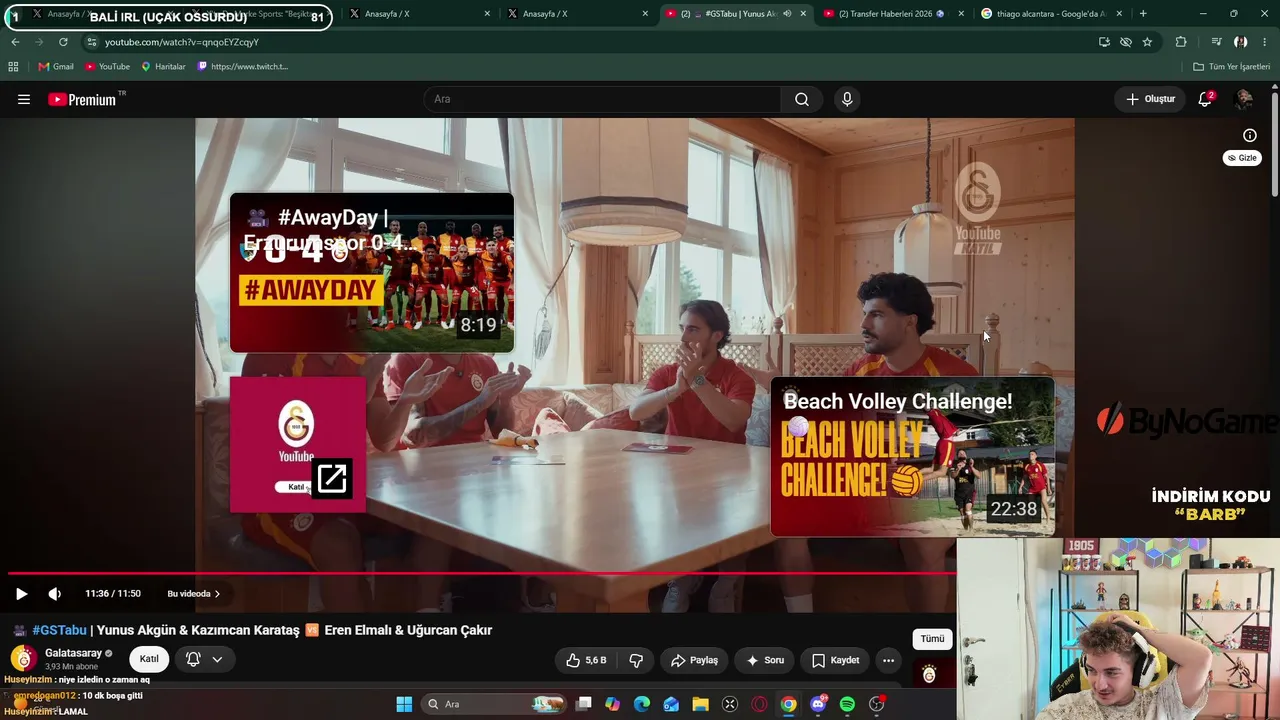Open Copilot from the taskbar
The height and width of the screenshot is (720, 1280).
click(613, 704)
